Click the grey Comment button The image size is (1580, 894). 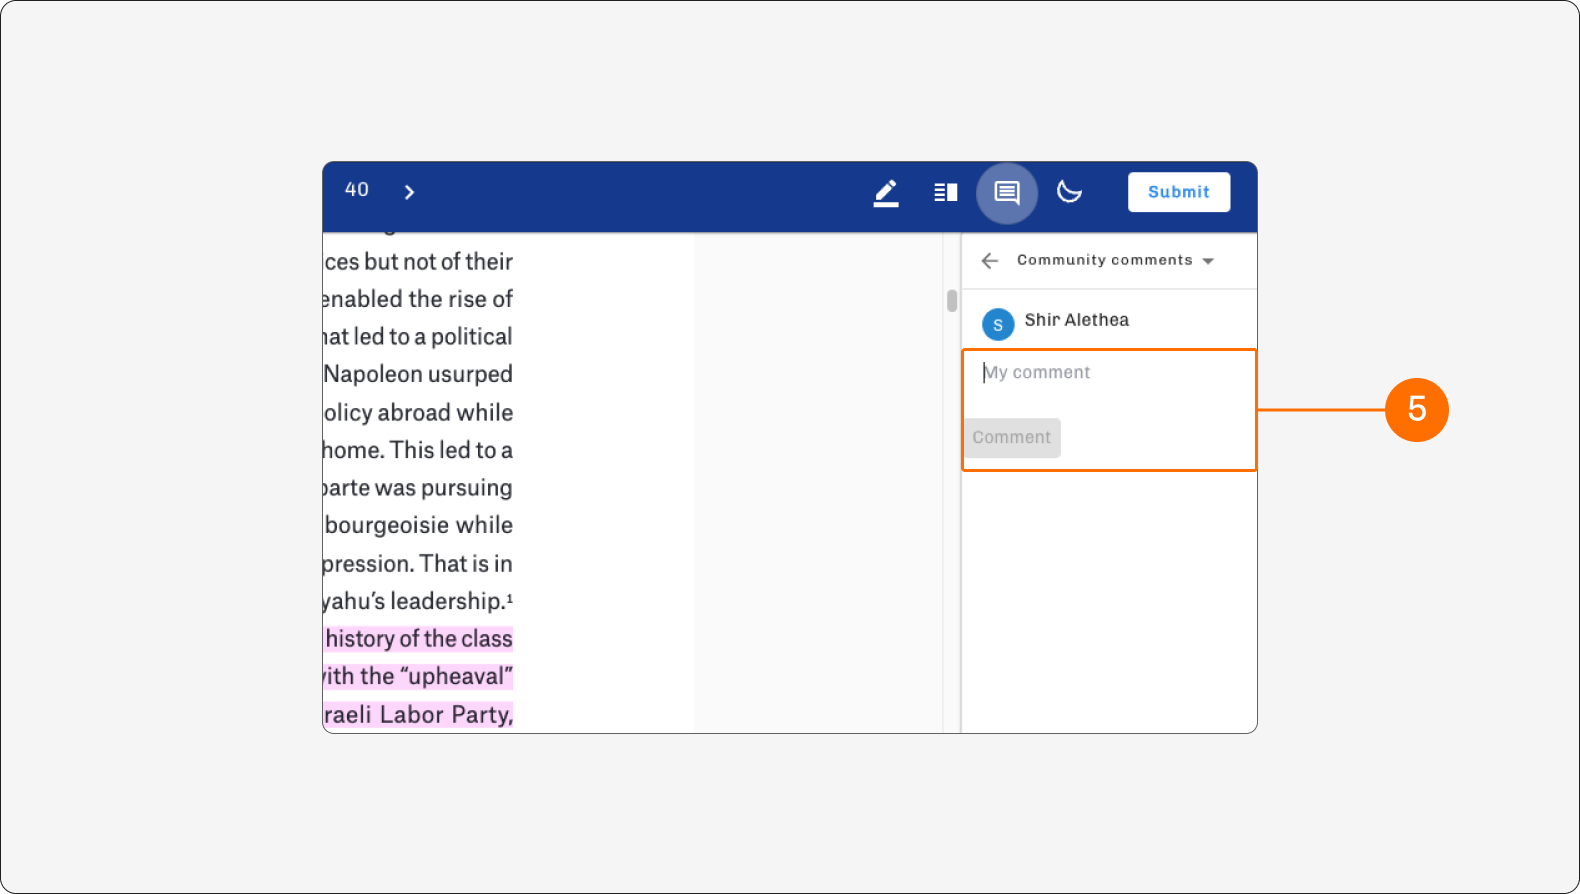point(1012,438)
